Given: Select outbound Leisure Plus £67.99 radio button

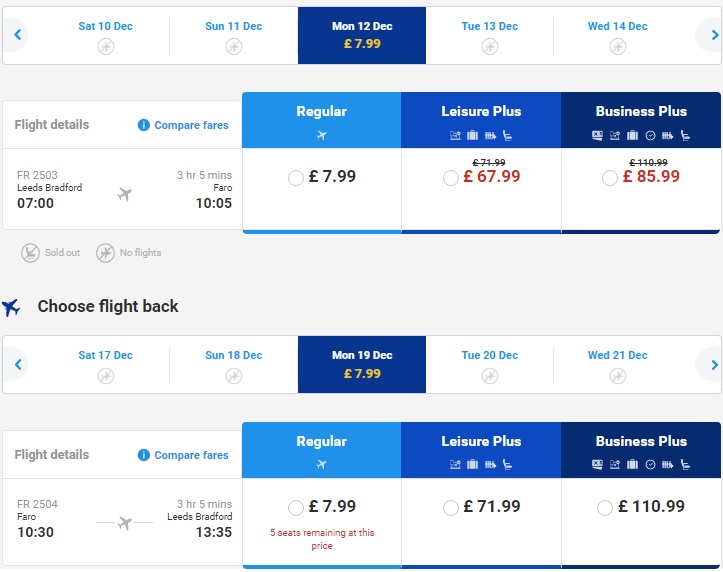Looking at the screenshot, I should 450,177.
